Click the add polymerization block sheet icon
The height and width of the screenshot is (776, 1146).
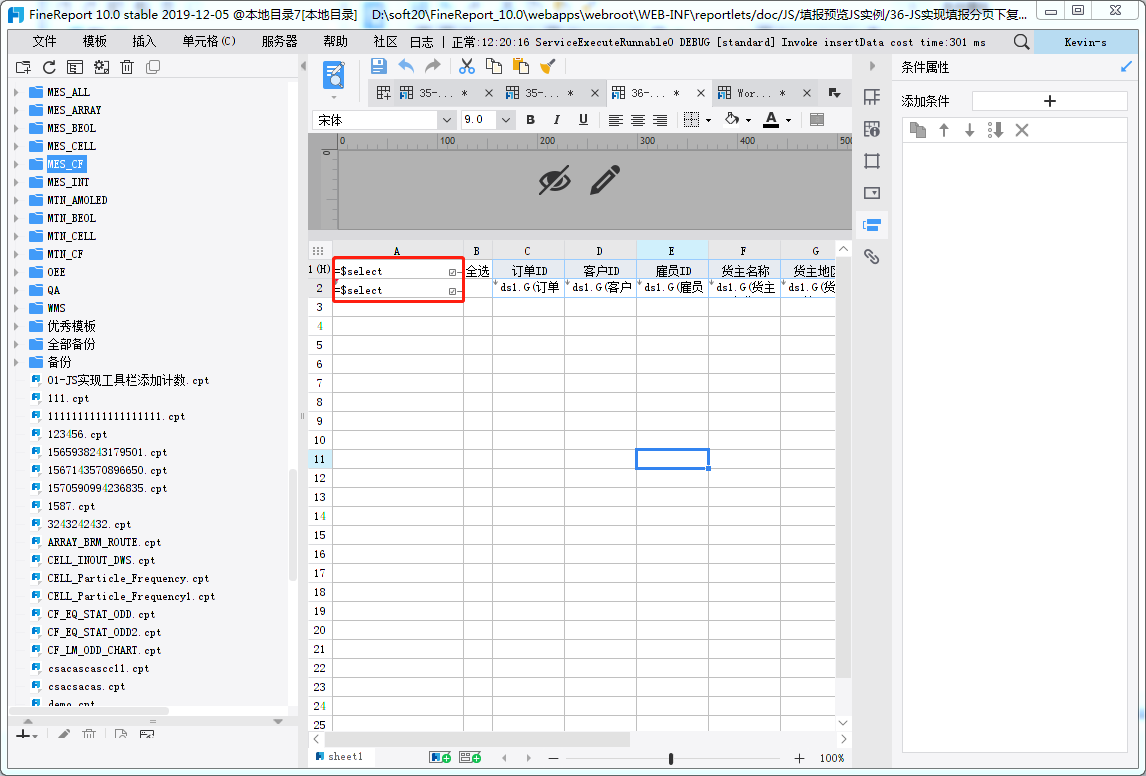(x=470, y=758)
